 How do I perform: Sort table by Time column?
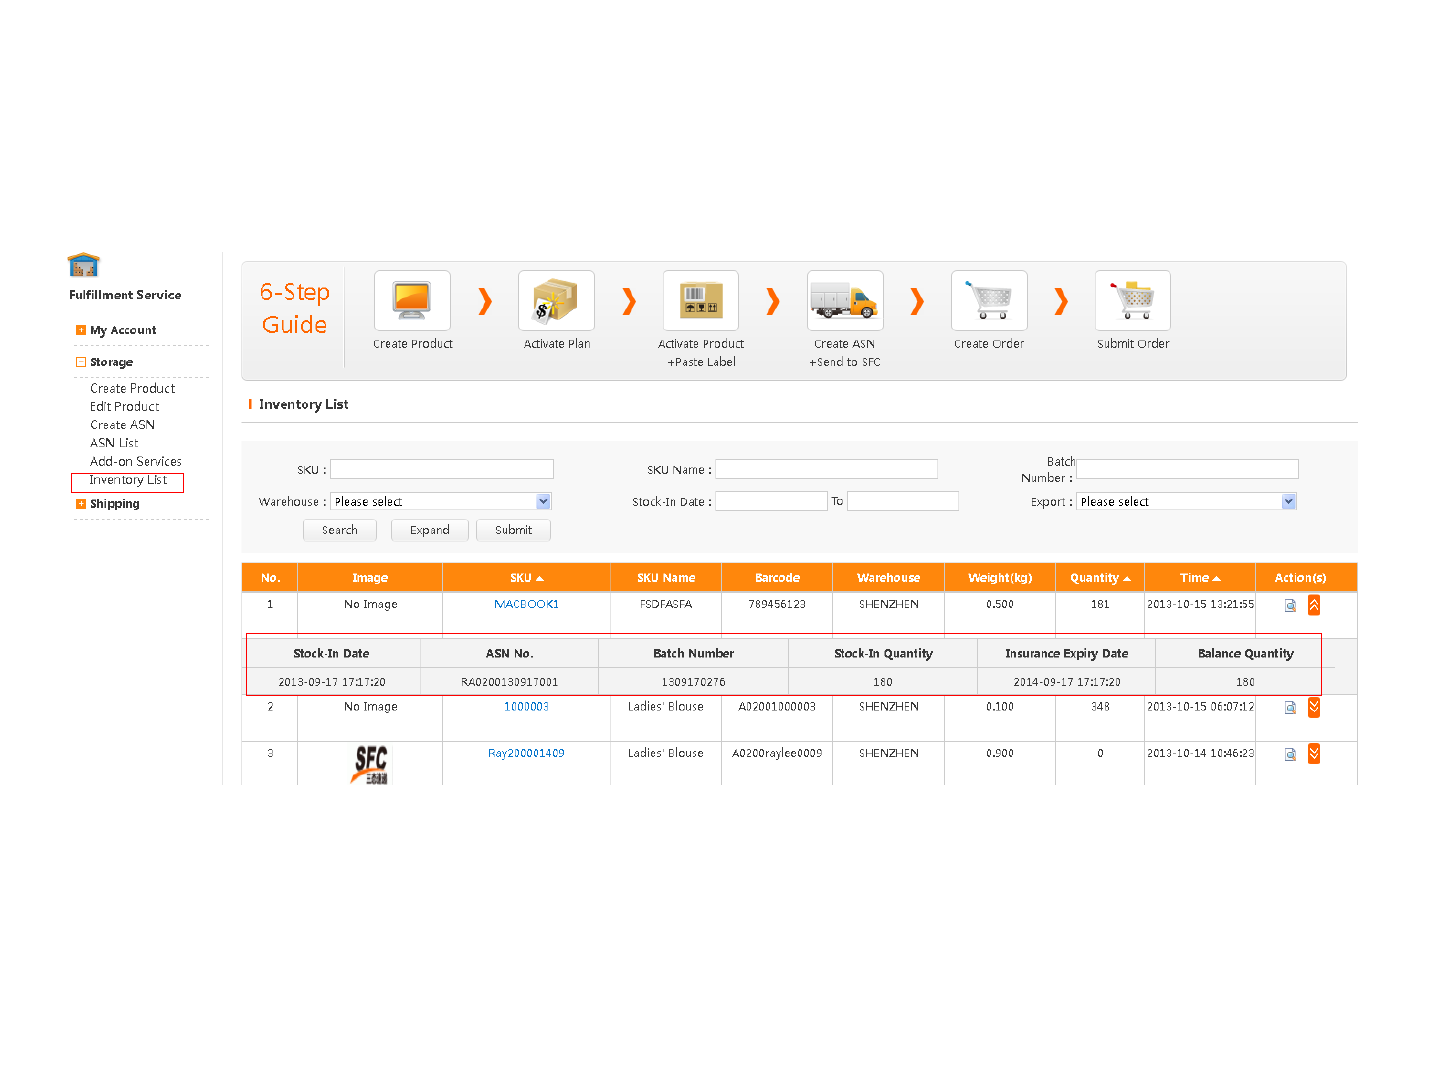pyautogui.click(x=1200, y=578)
